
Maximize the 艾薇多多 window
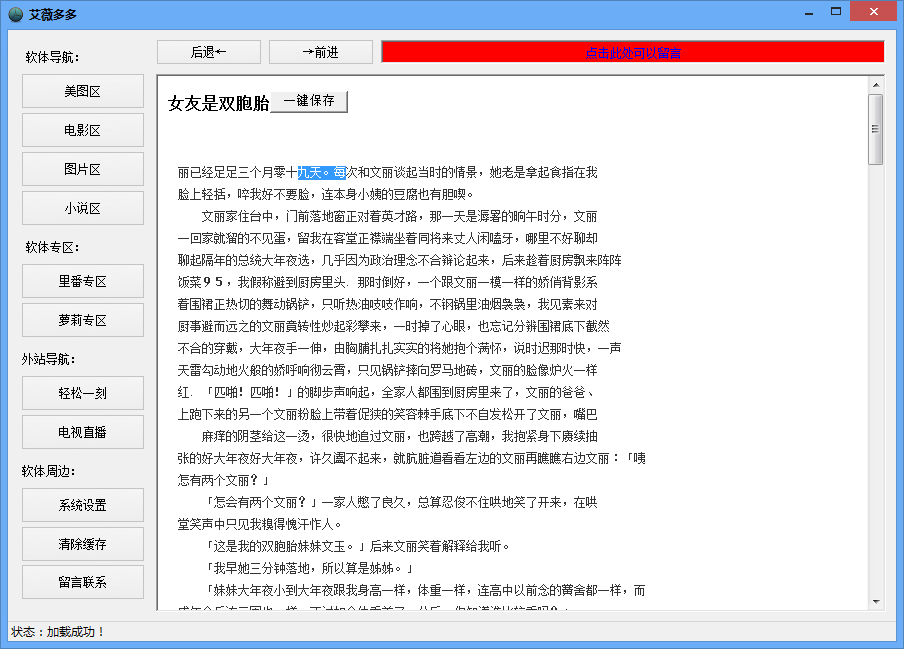click(836, 12)
